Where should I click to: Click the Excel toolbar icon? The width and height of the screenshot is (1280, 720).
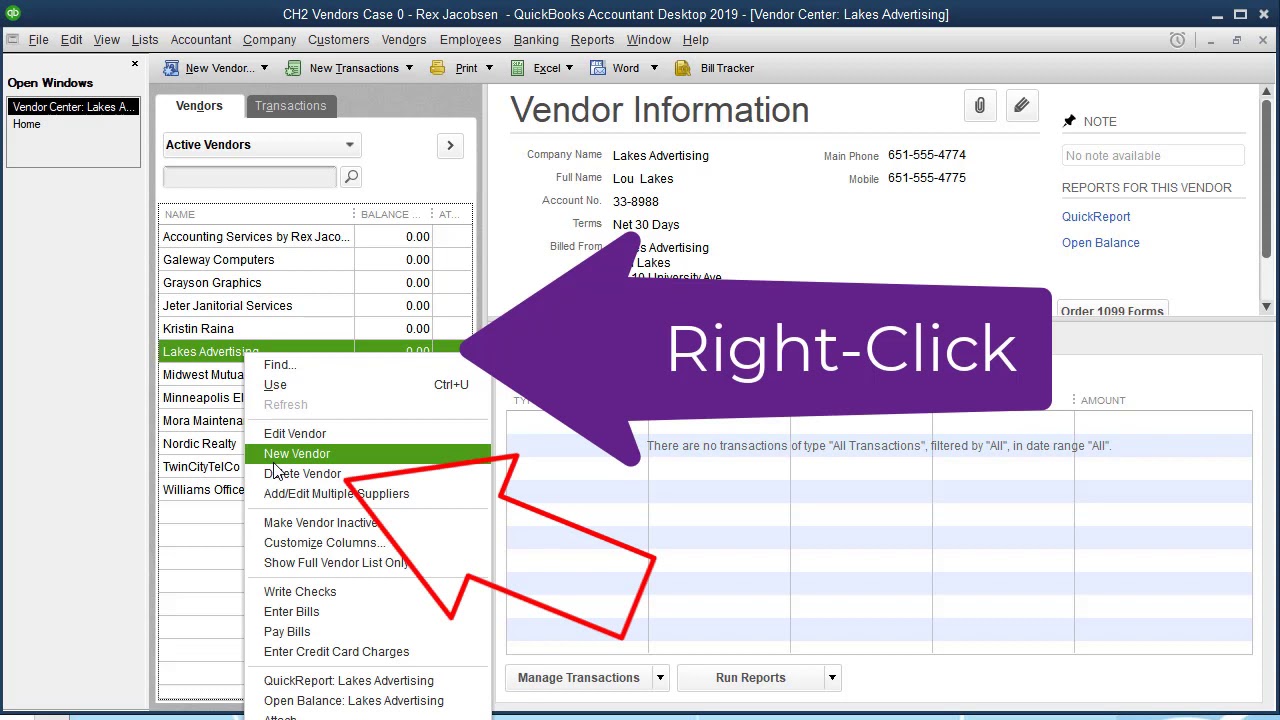517,68
